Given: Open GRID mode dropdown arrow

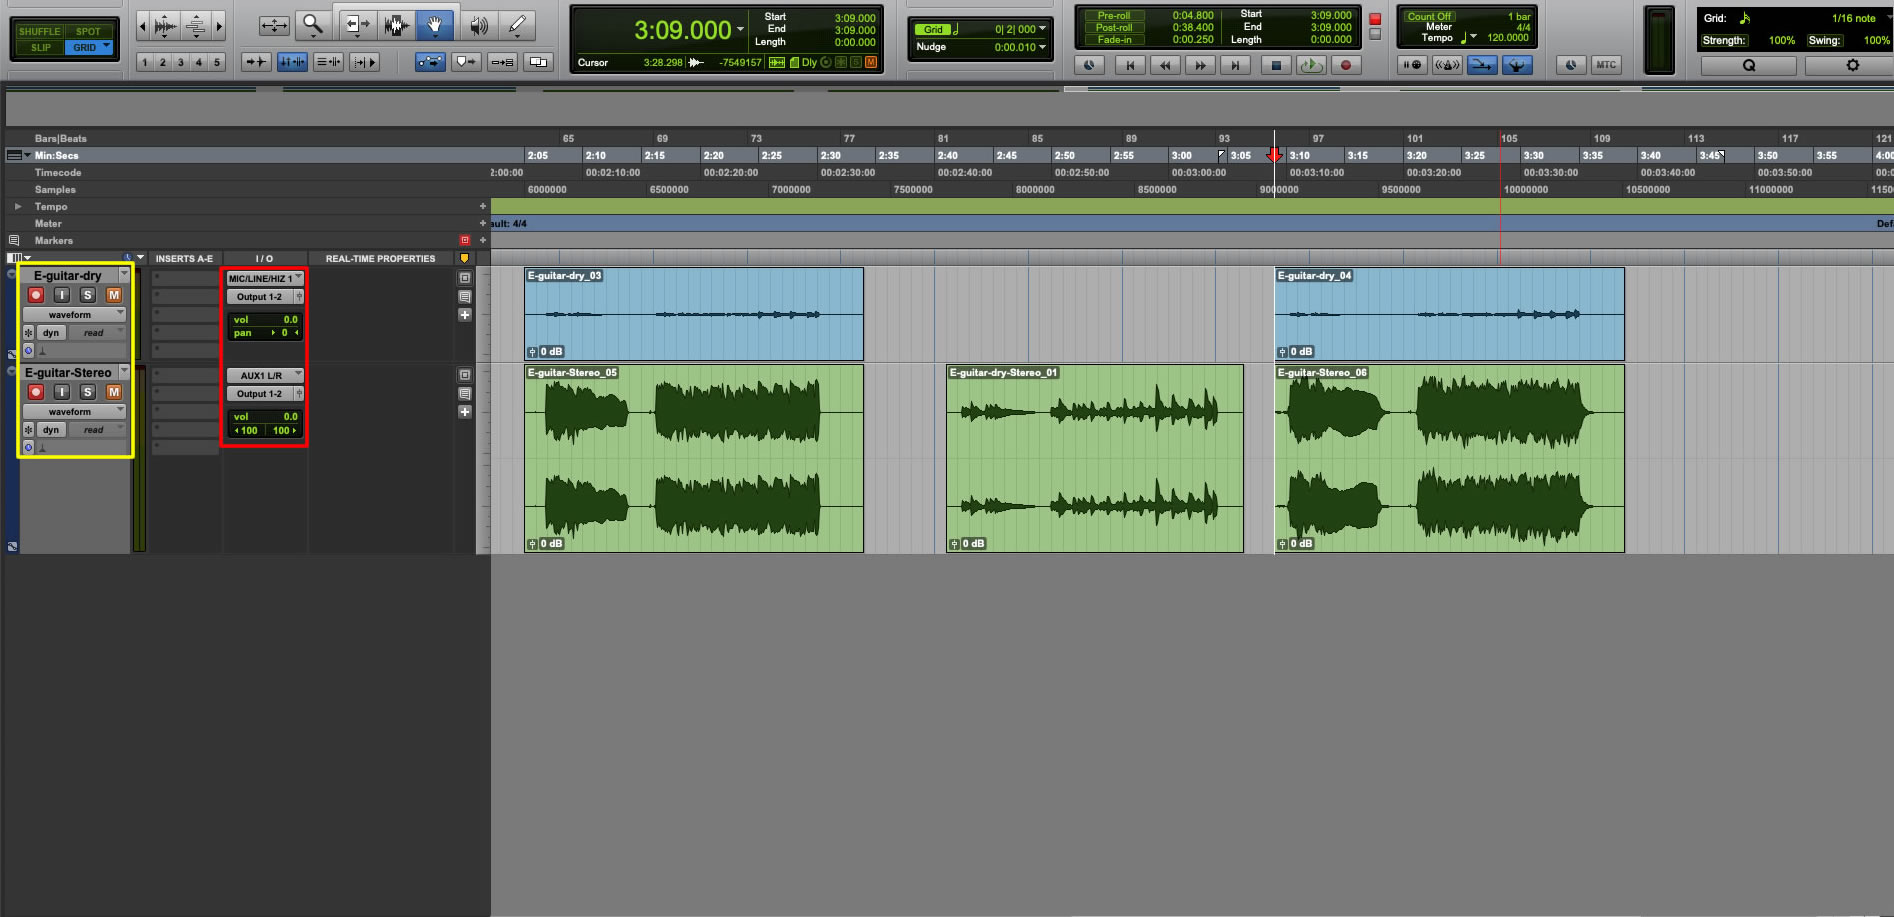Looking at the screenshot, I should coord(106,47).
